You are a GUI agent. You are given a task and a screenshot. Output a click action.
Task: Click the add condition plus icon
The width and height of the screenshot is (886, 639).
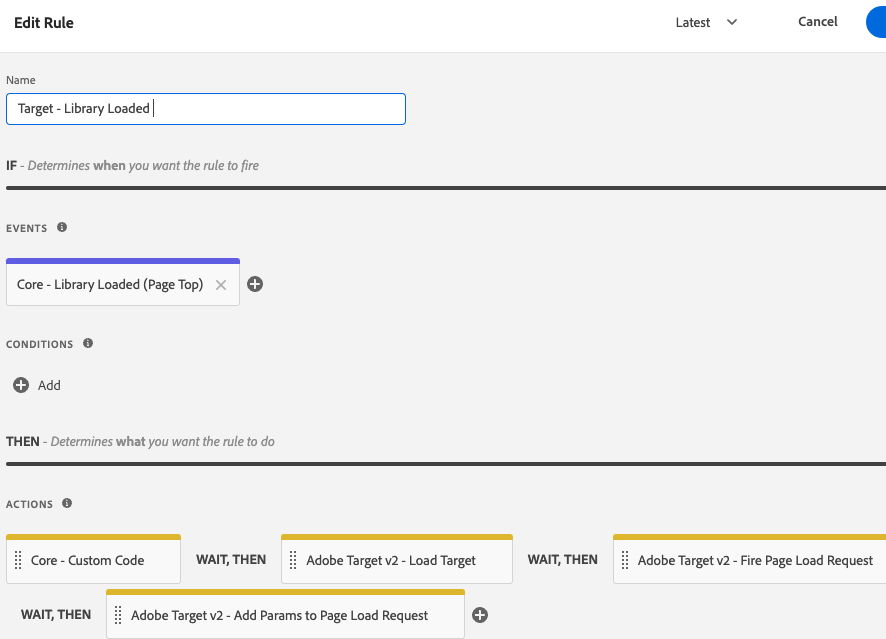pos(21,385)
